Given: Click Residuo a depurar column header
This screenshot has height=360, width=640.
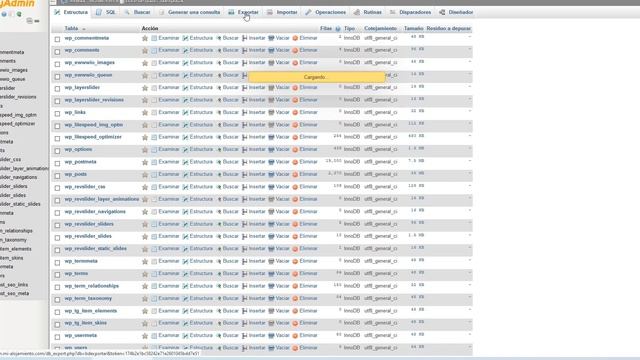Looking at the screenshot, I should point(449,29).
